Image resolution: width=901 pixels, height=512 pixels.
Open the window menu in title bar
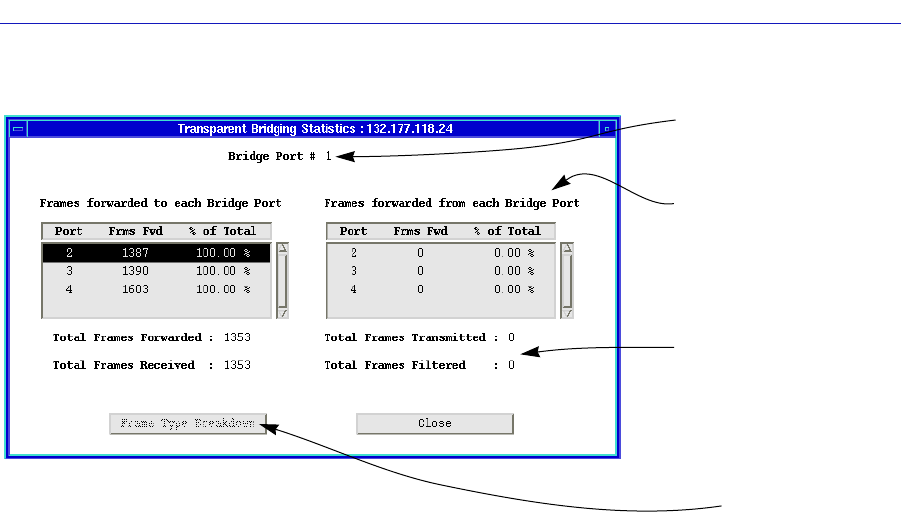point(17,128)
